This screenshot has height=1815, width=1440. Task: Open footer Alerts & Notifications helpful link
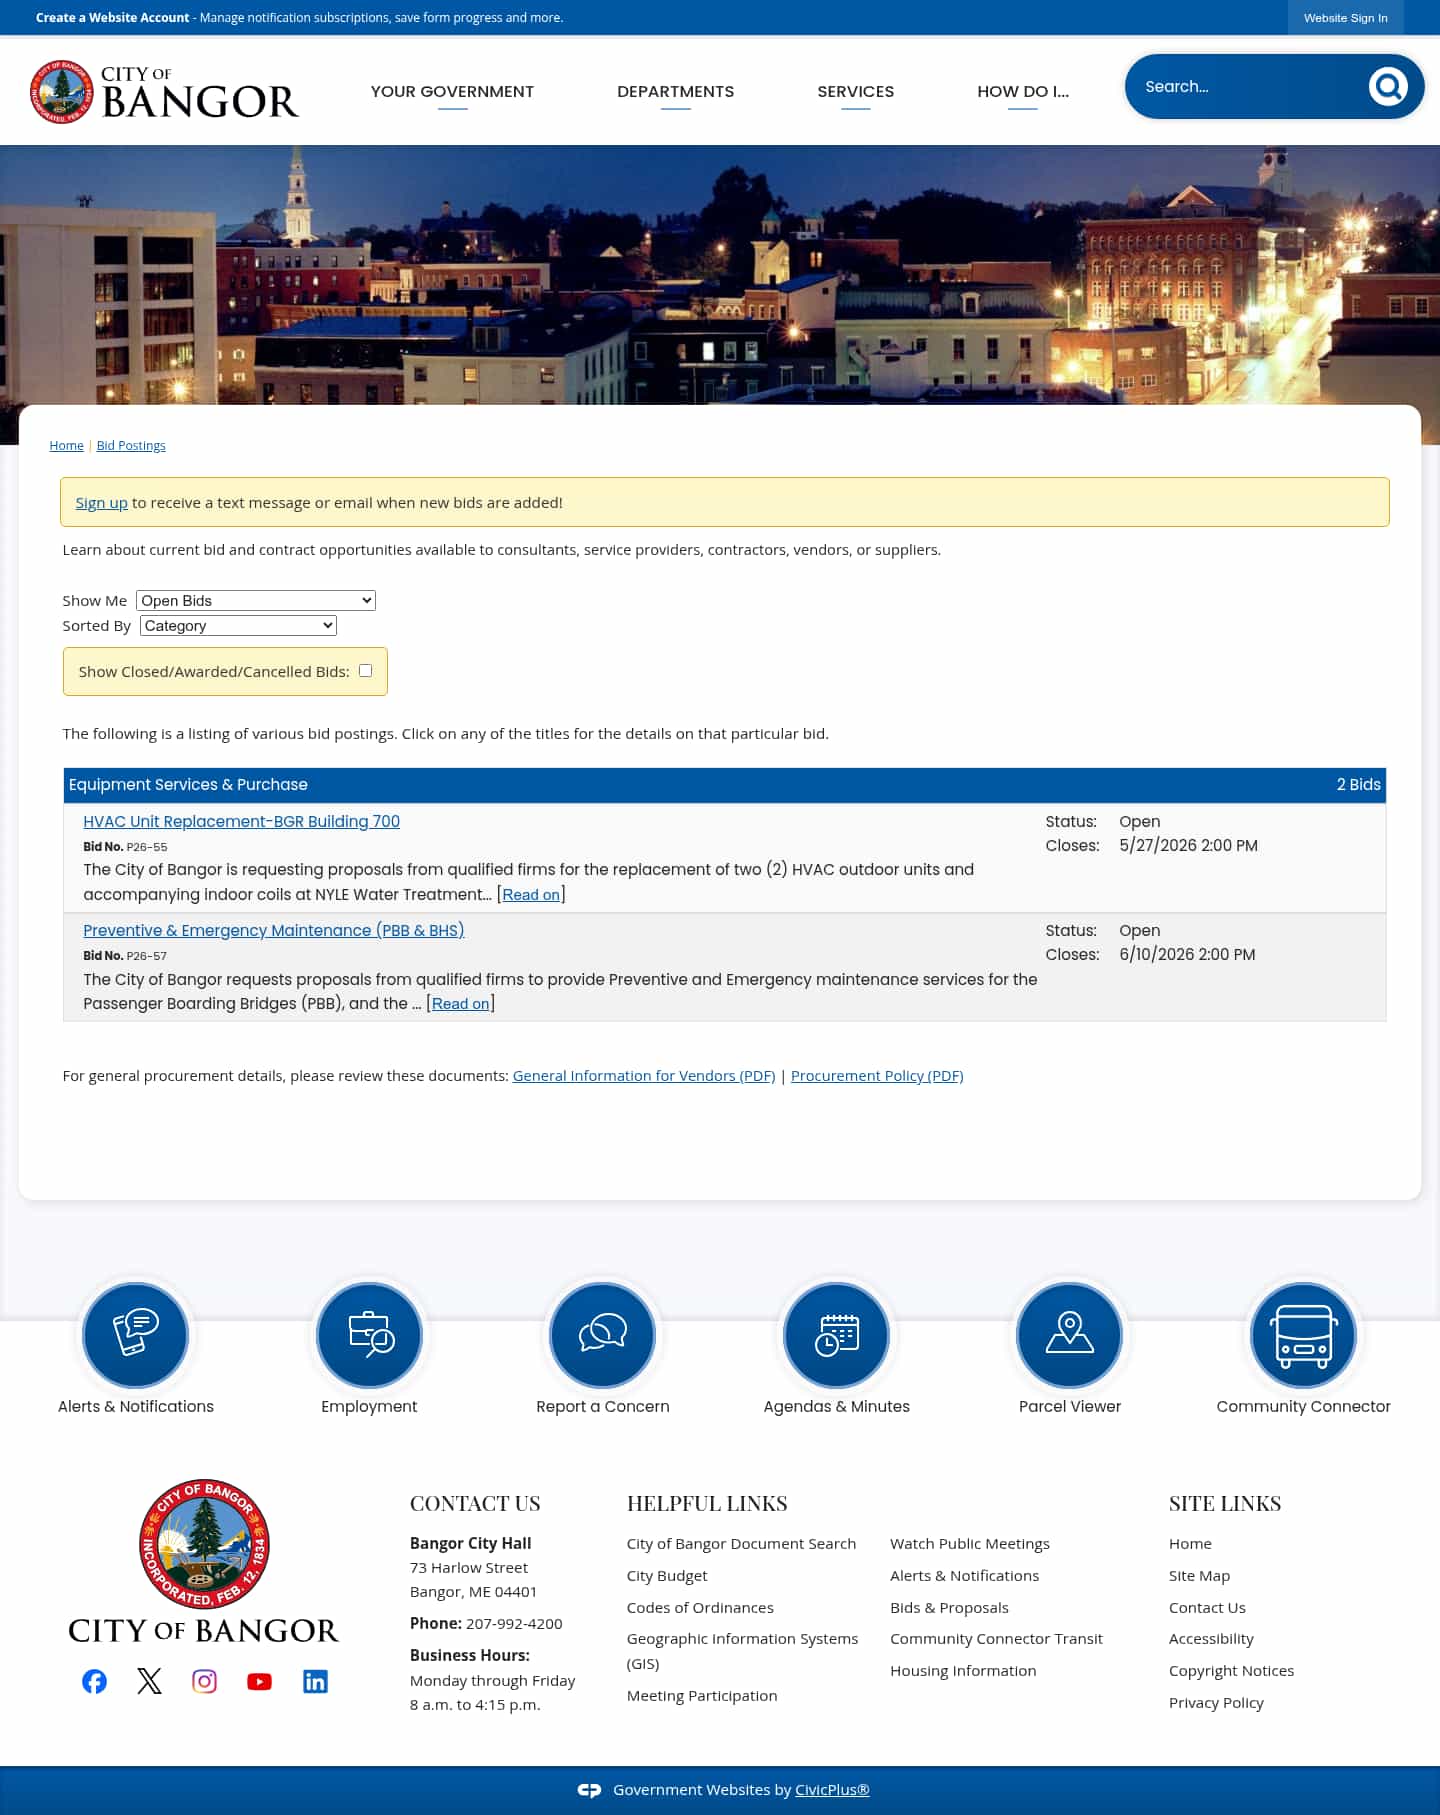tap(964, 1575)
